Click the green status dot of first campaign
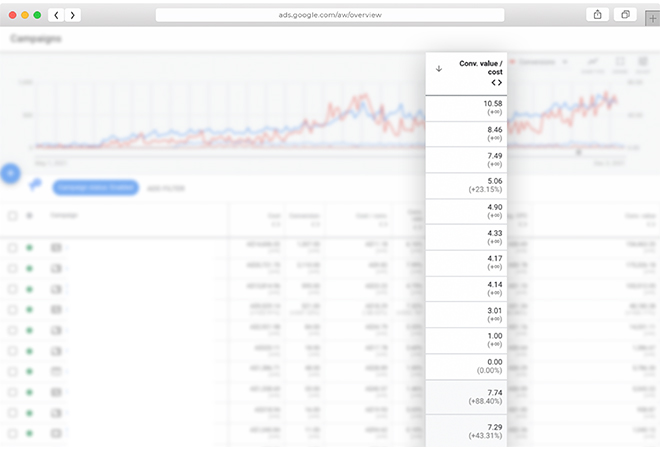The image size is (660, 450). (30, 247)
